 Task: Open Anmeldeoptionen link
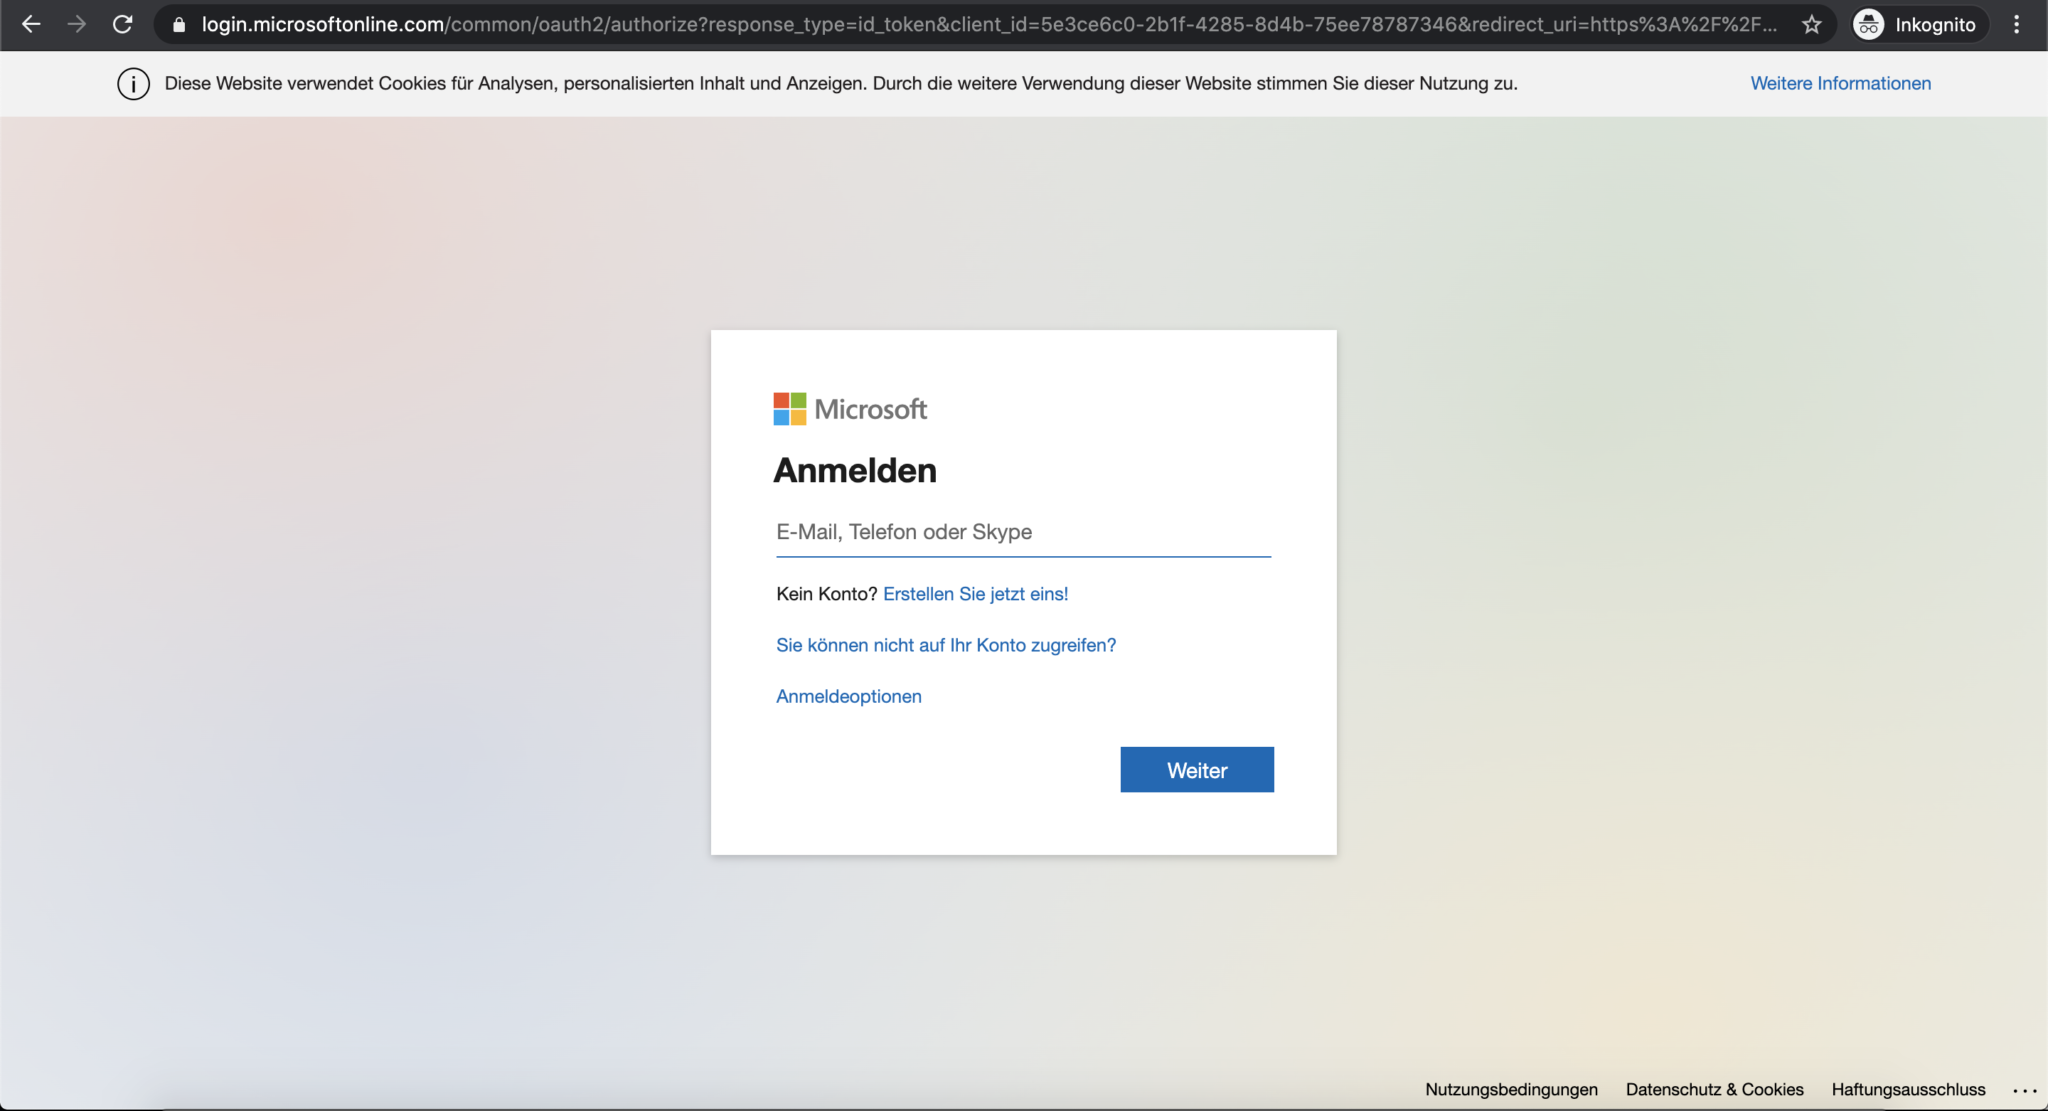[x=849, y=696]
